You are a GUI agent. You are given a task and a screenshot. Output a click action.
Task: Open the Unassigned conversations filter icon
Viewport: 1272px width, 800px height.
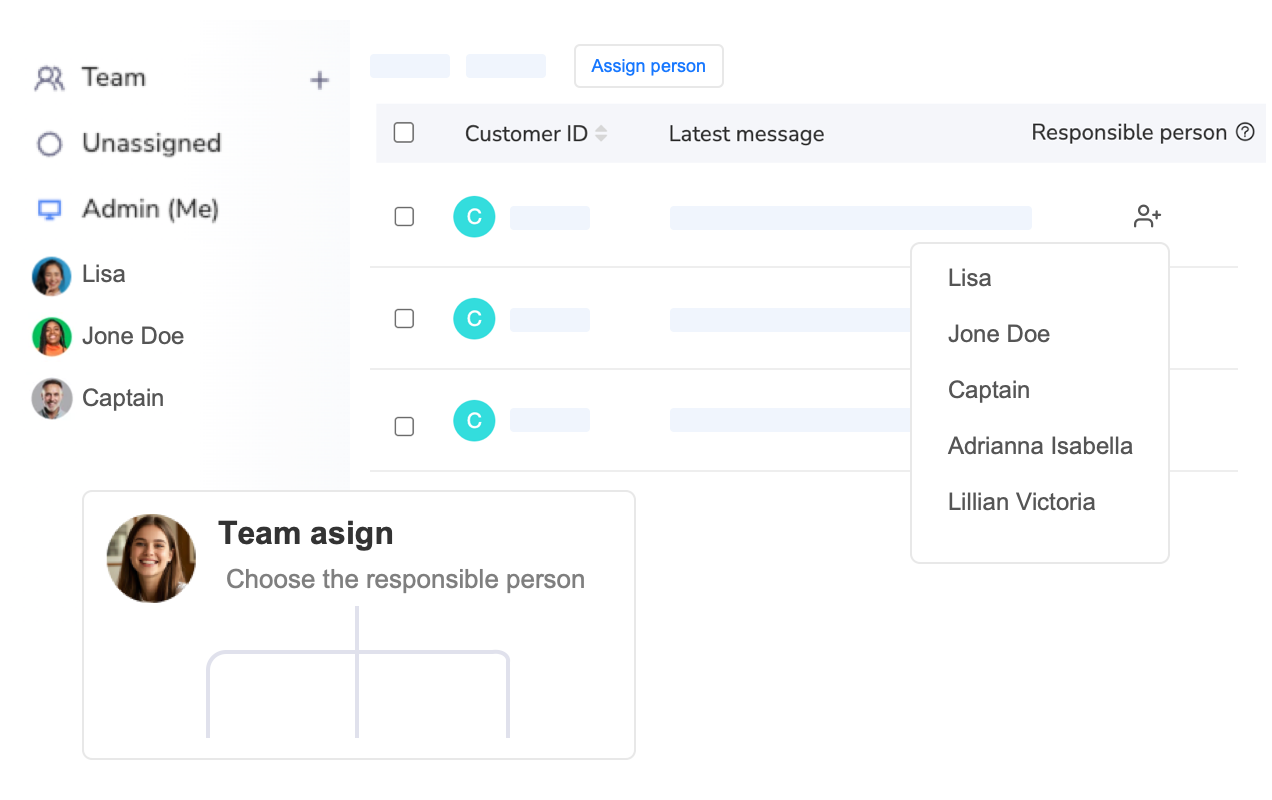click(48, 144)
